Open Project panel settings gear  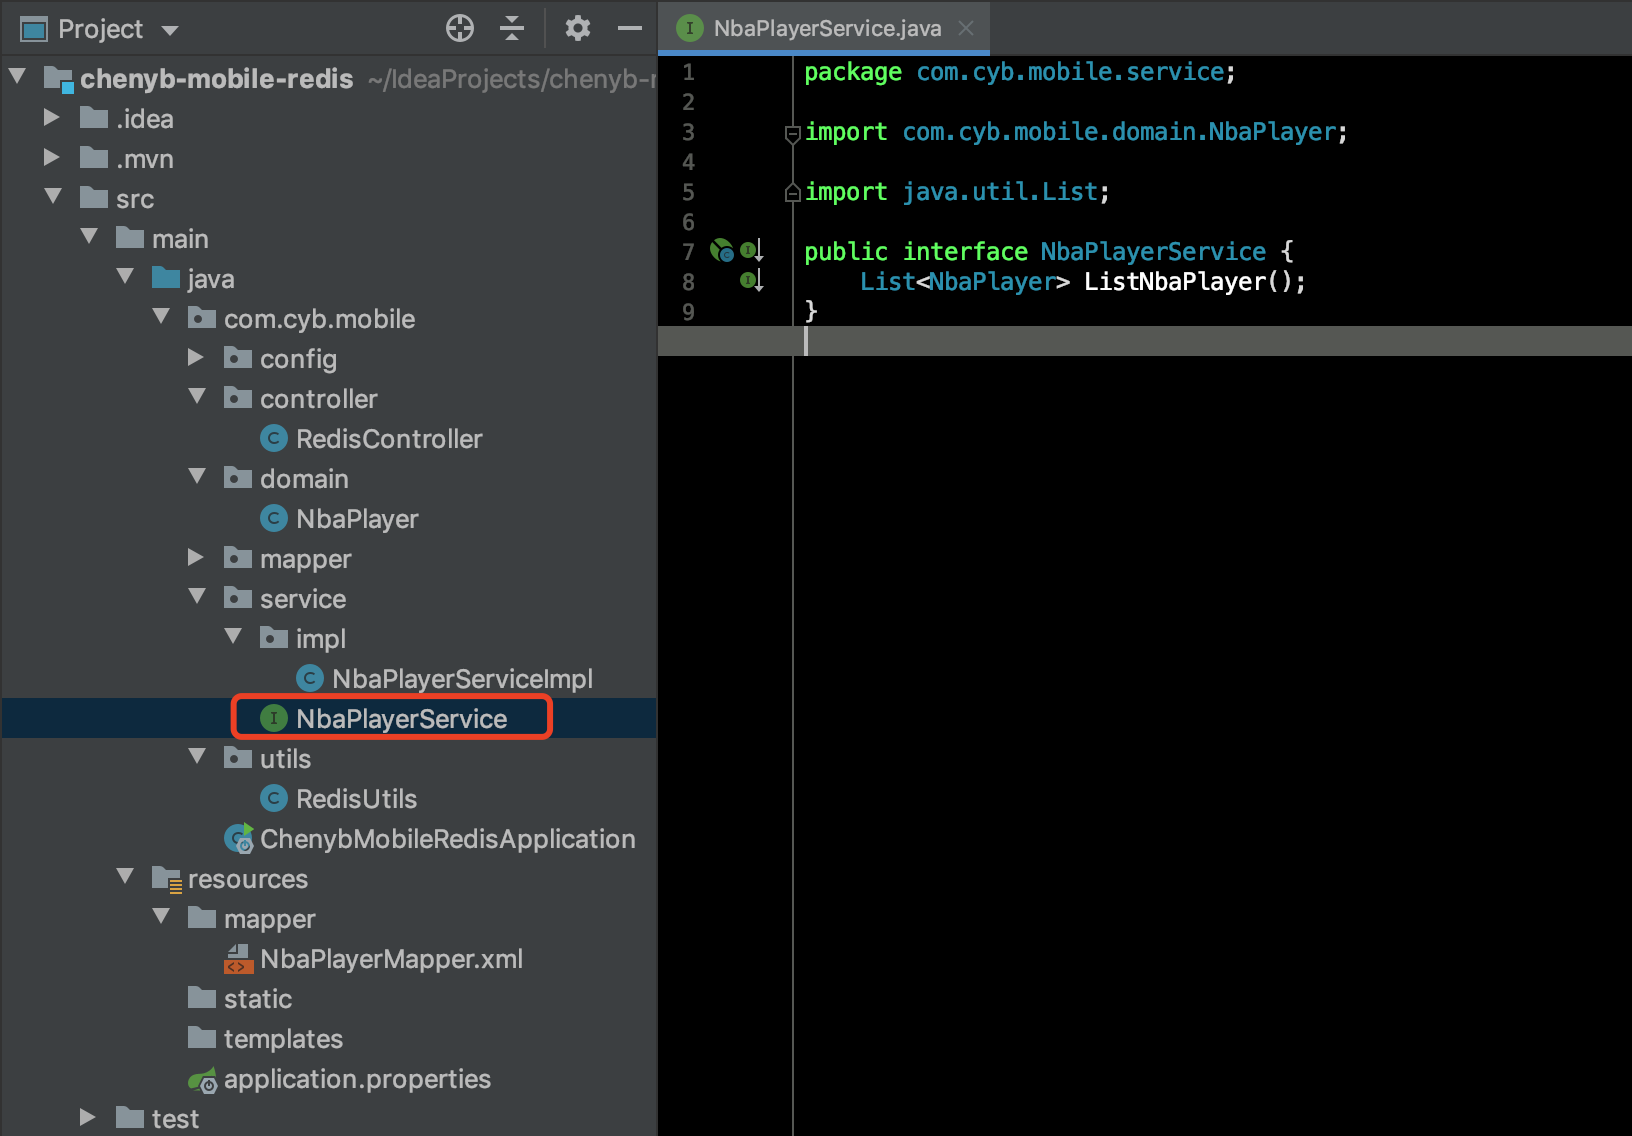(x=577, y=28)
